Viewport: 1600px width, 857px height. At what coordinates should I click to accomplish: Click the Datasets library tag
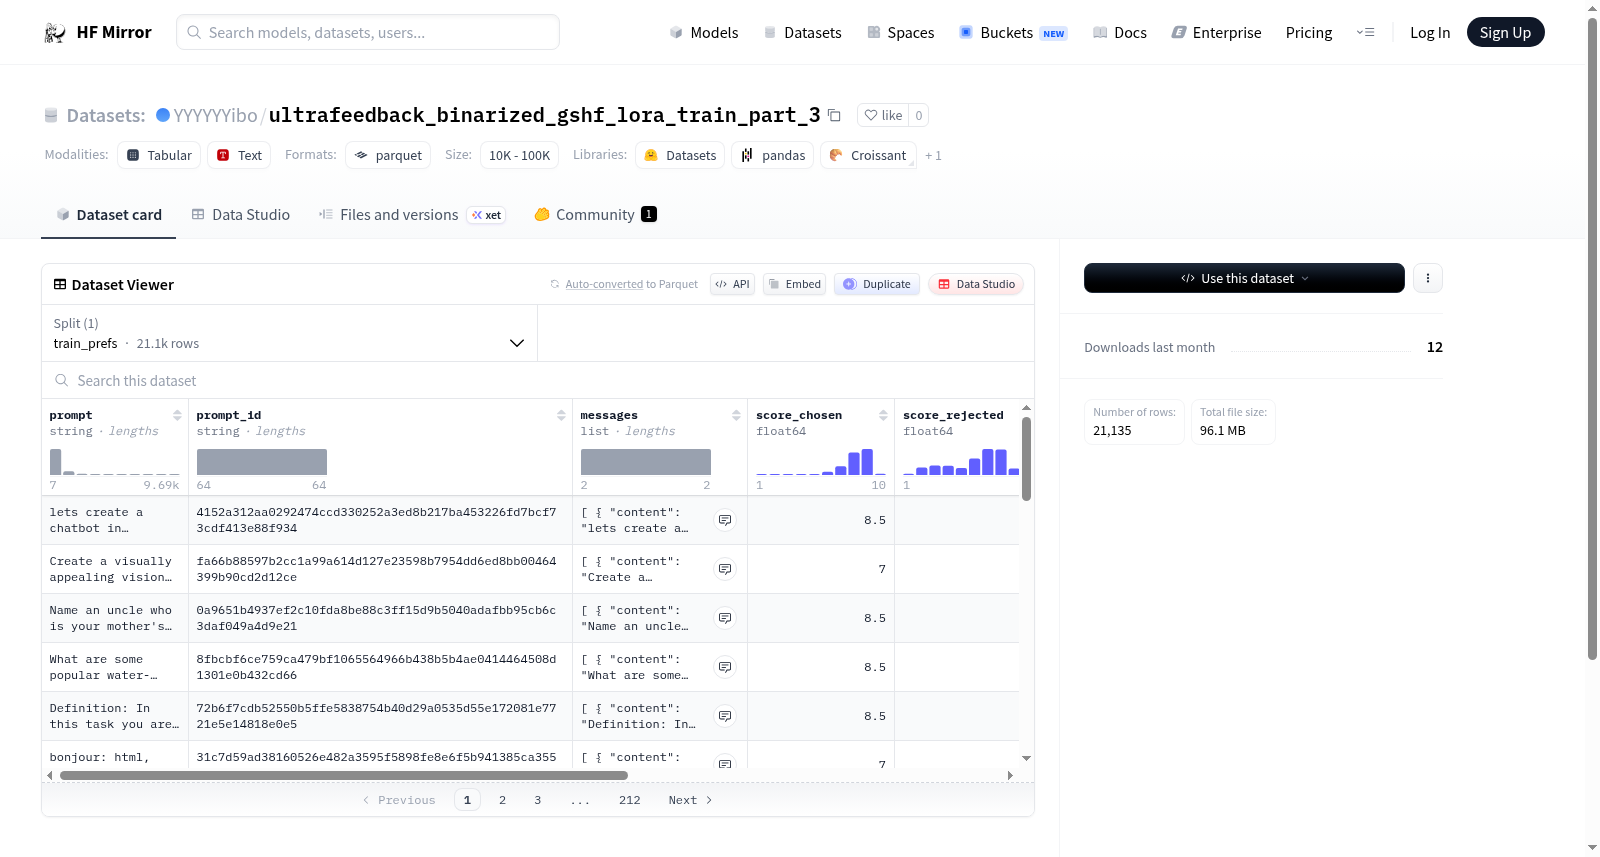click(x=680, y=155)
